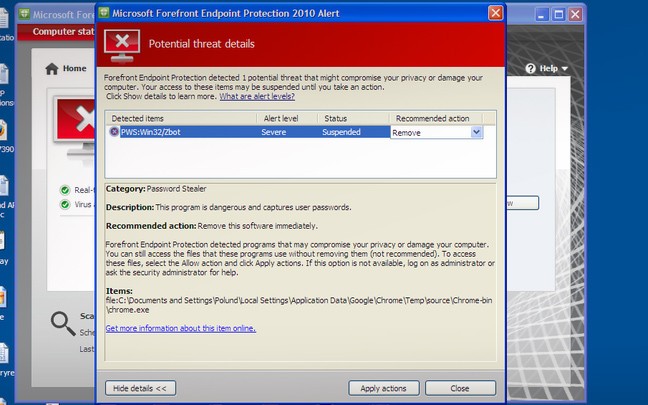Minimize the background Forefront window
Viewport: 648px width, 405px height.
click(x=542, y=15)
